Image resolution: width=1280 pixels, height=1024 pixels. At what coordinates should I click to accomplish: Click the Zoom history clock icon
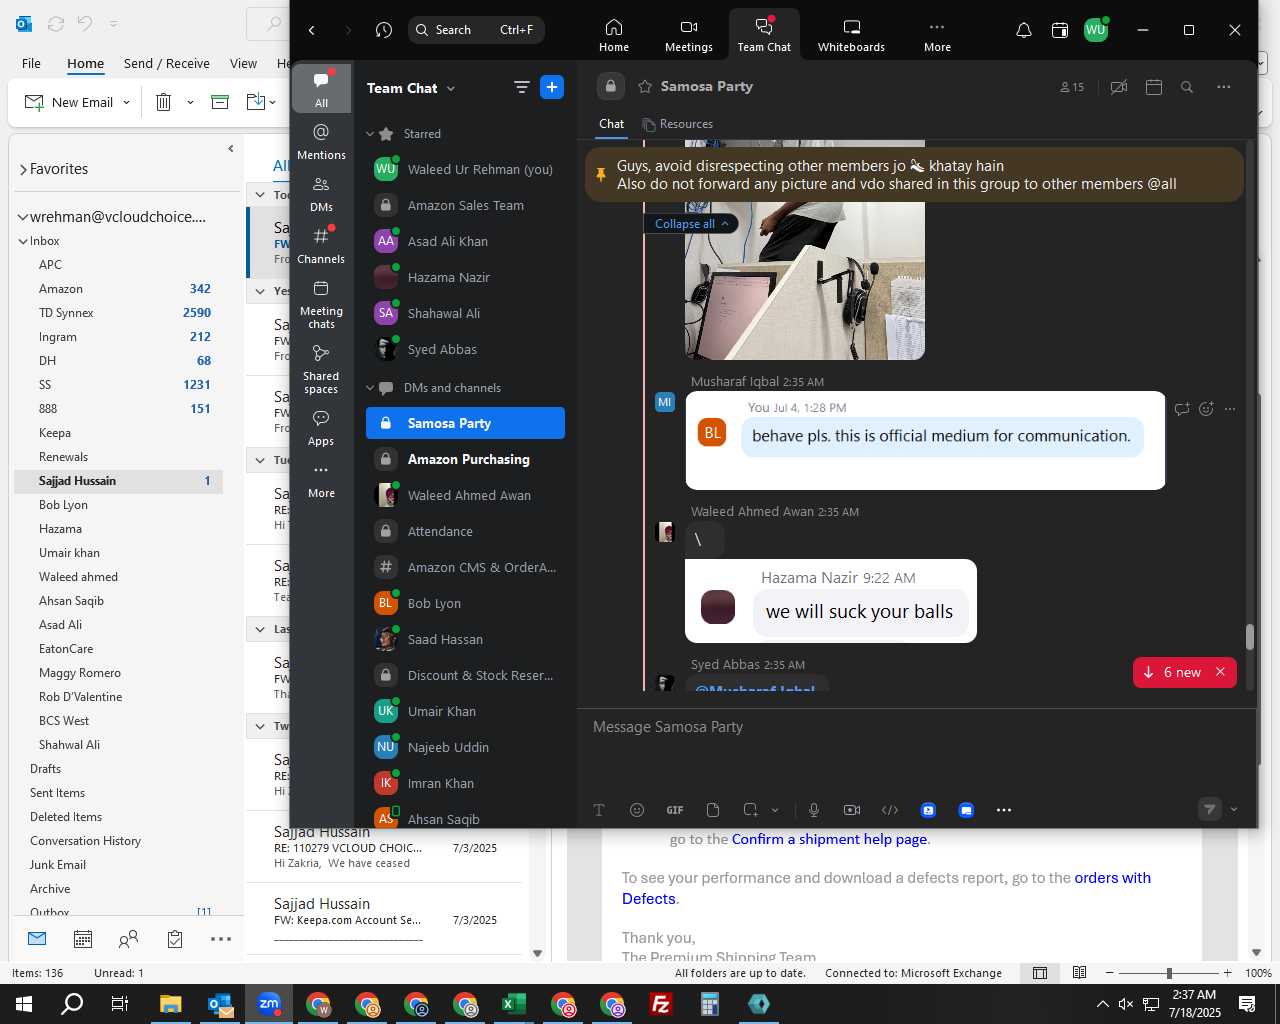pyautogui.click(x=384, y=30)
